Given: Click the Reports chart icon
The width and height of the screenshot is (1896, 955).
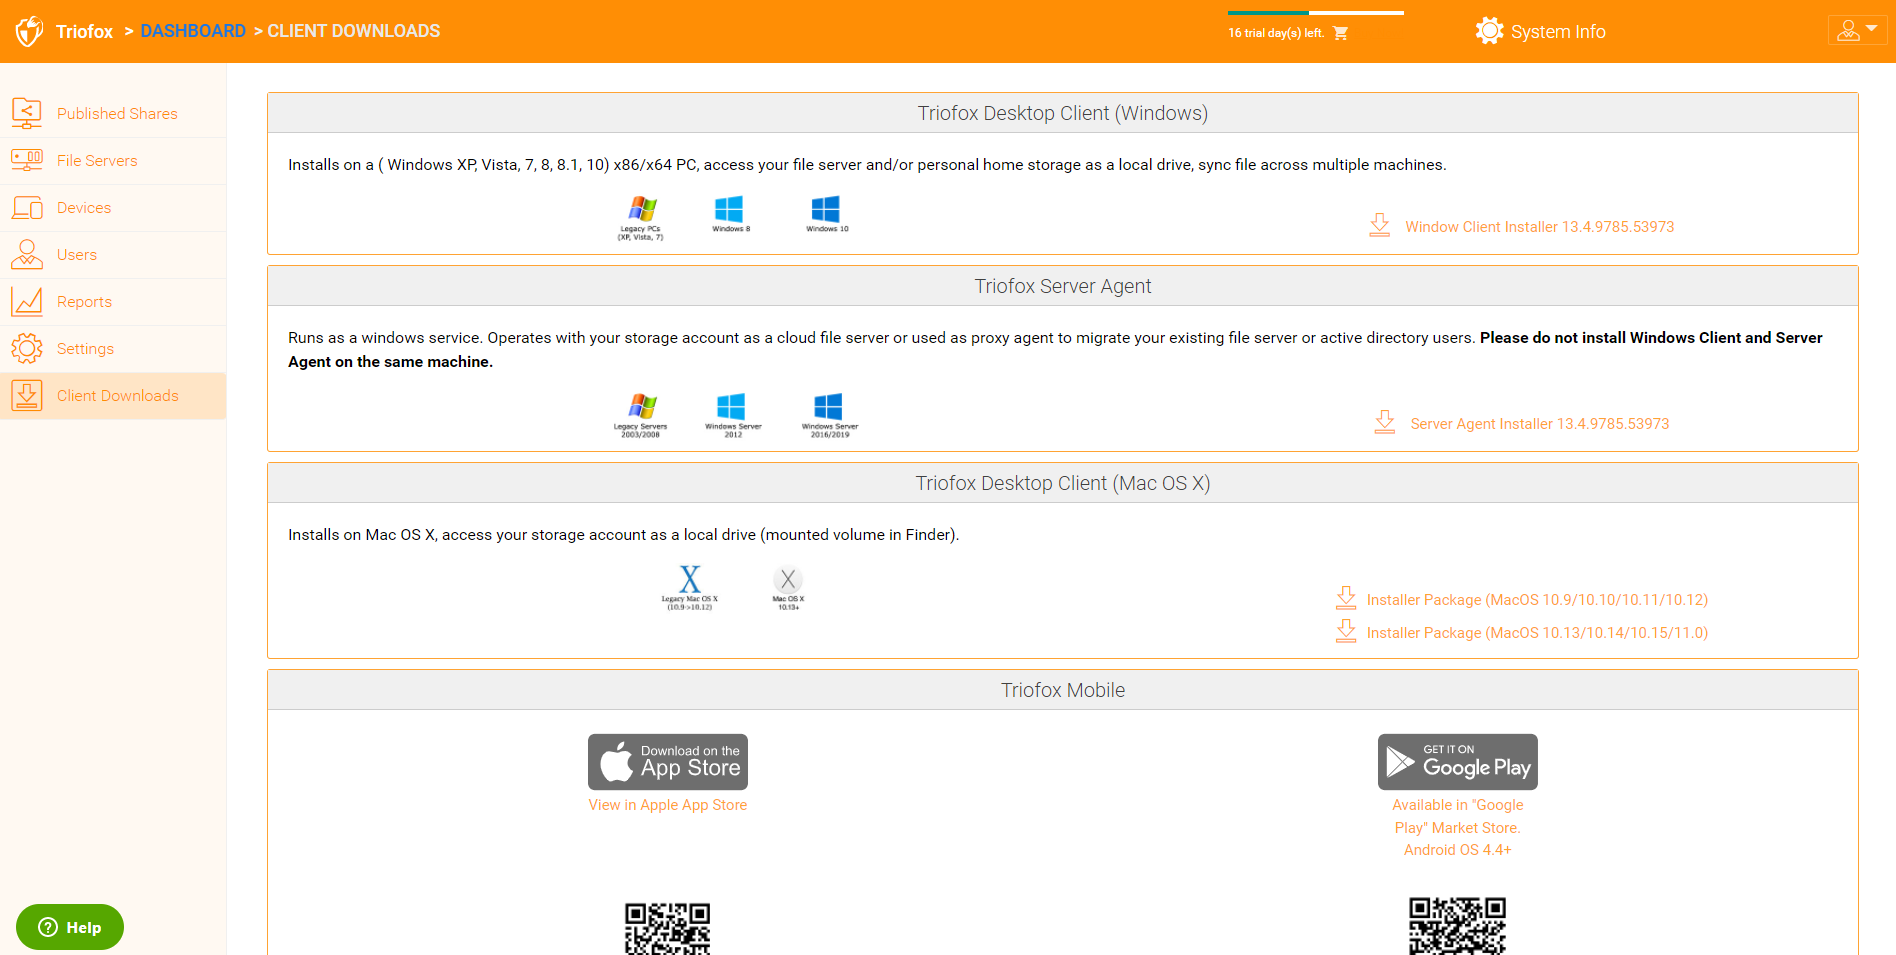Looking at the screenshot, I should point(27,301).
